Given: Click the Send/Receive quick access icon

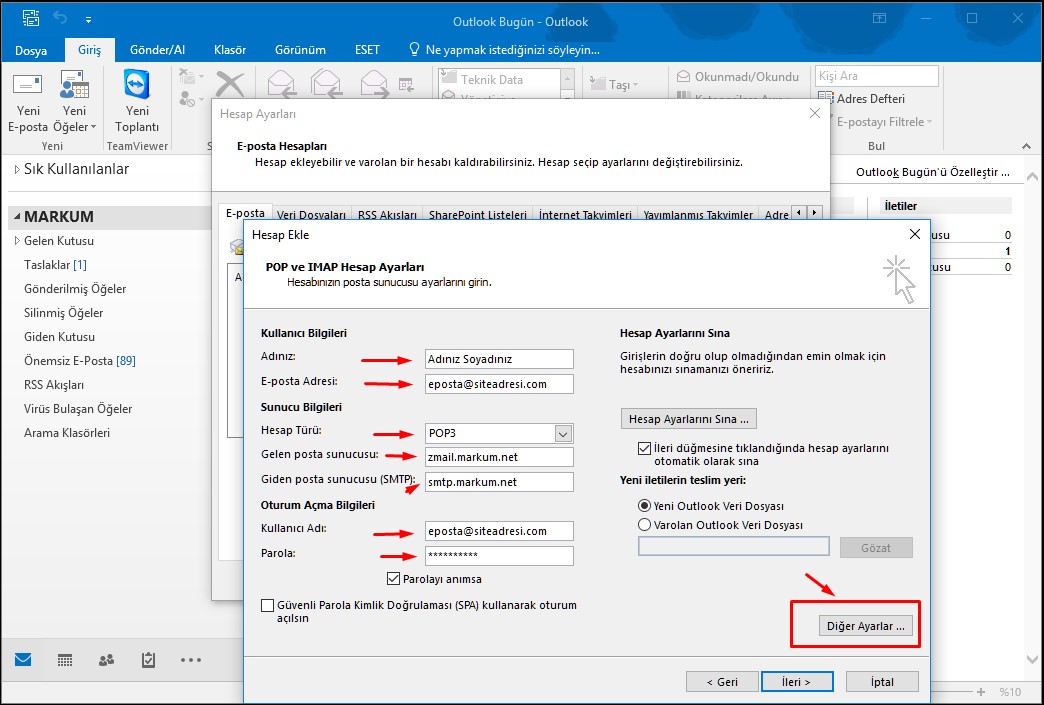Looking at the screenshot, I should 31,19.
